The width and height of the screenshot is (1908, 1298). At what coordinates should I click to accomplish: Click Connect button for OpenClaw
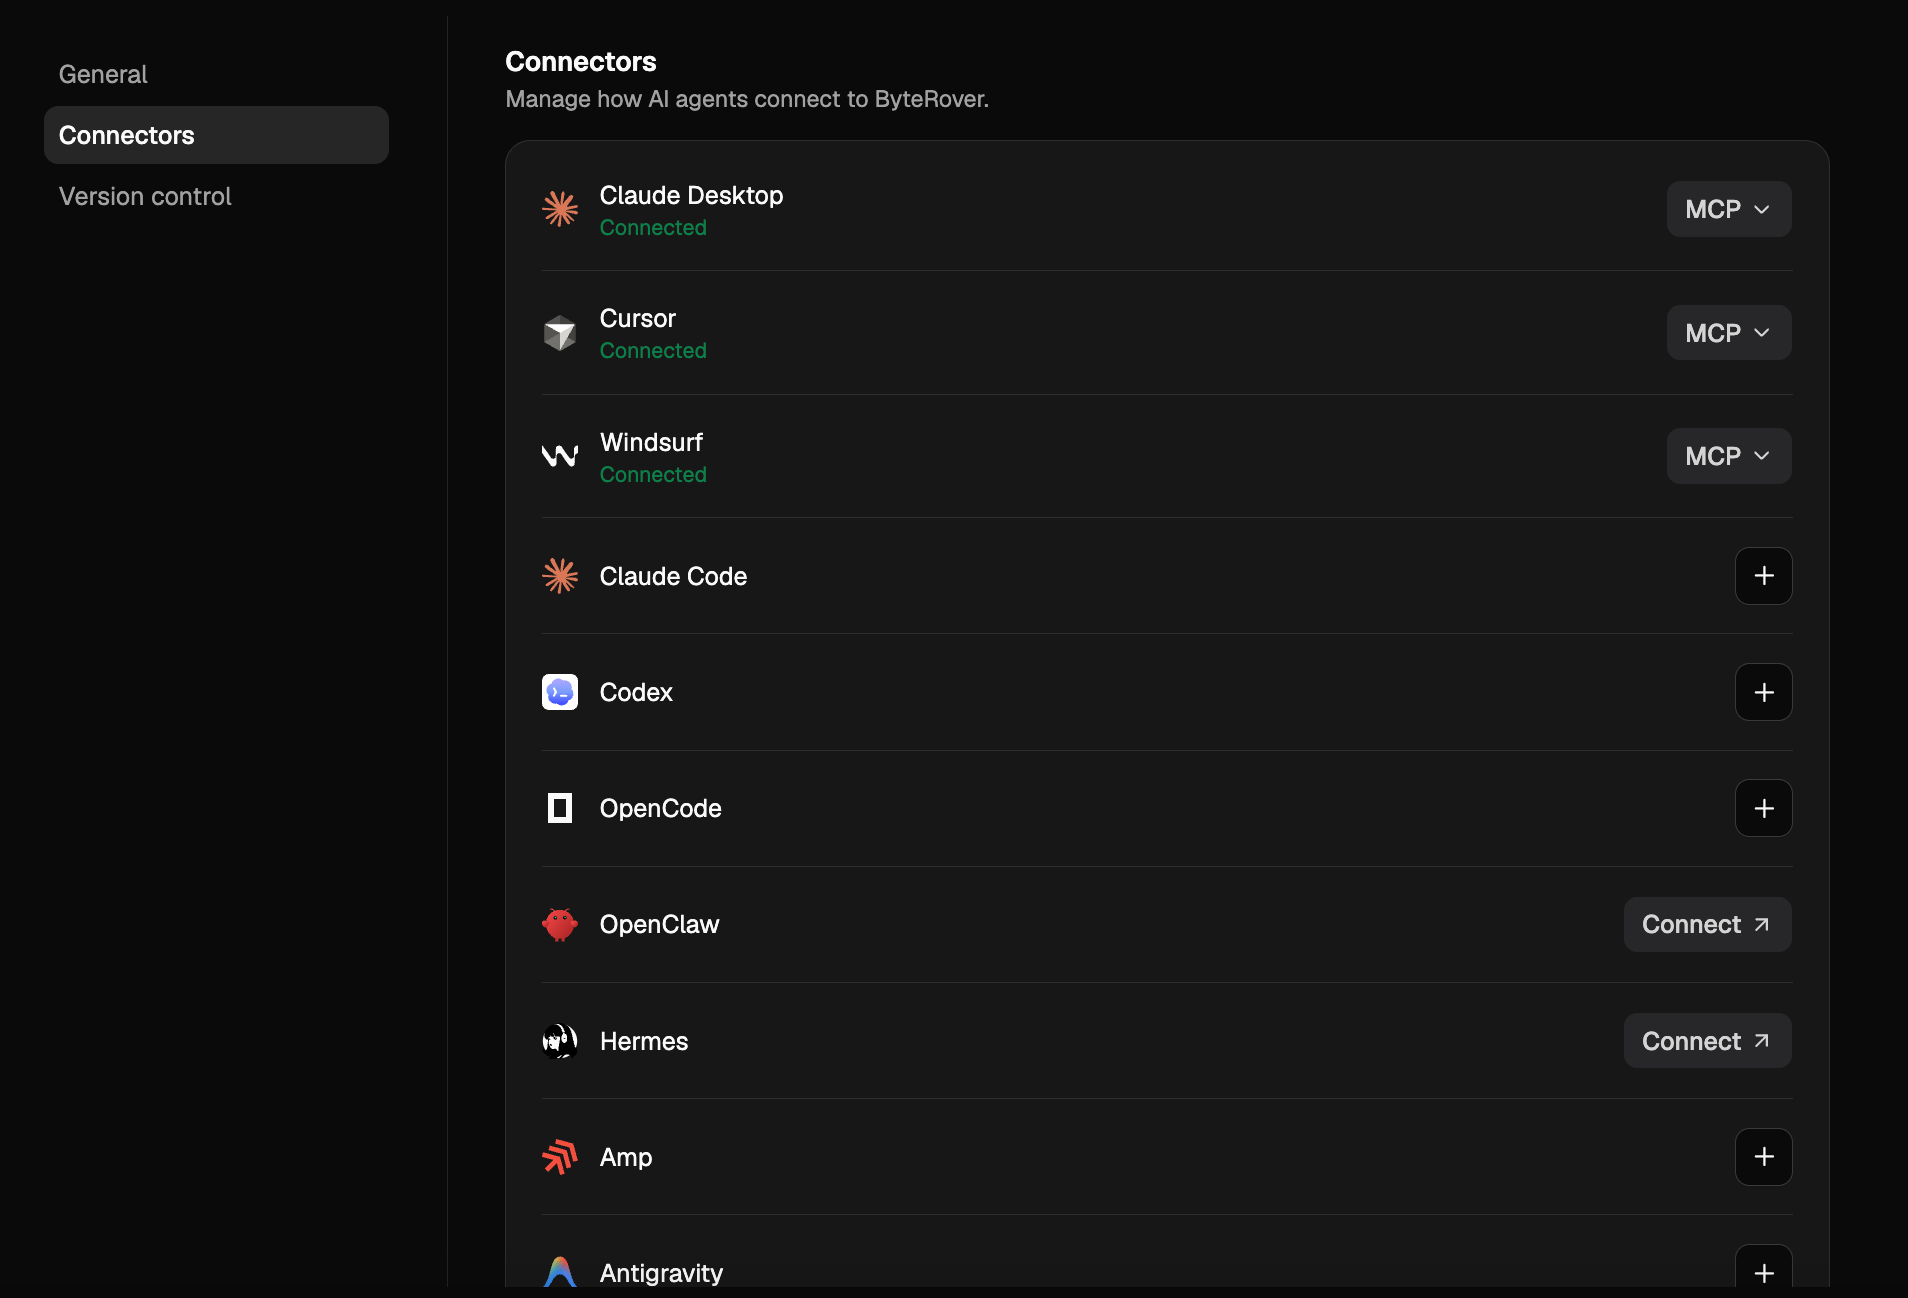1708,924
